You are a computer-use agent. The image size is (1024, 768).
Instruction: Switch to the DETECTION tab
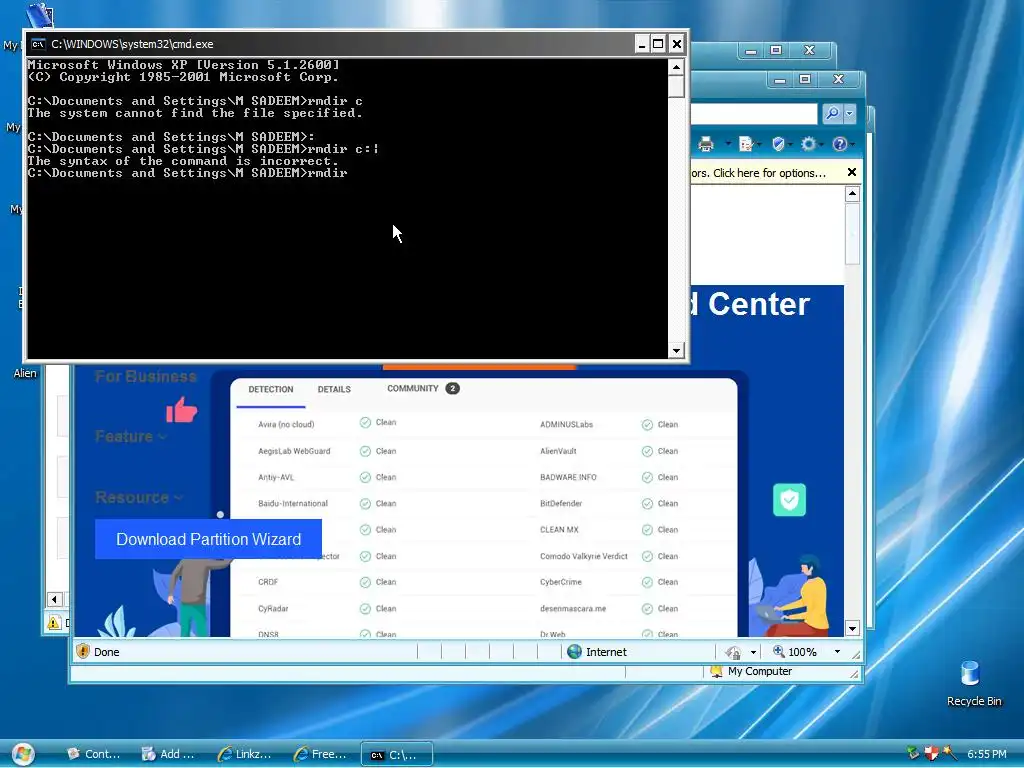pos(270,389)
